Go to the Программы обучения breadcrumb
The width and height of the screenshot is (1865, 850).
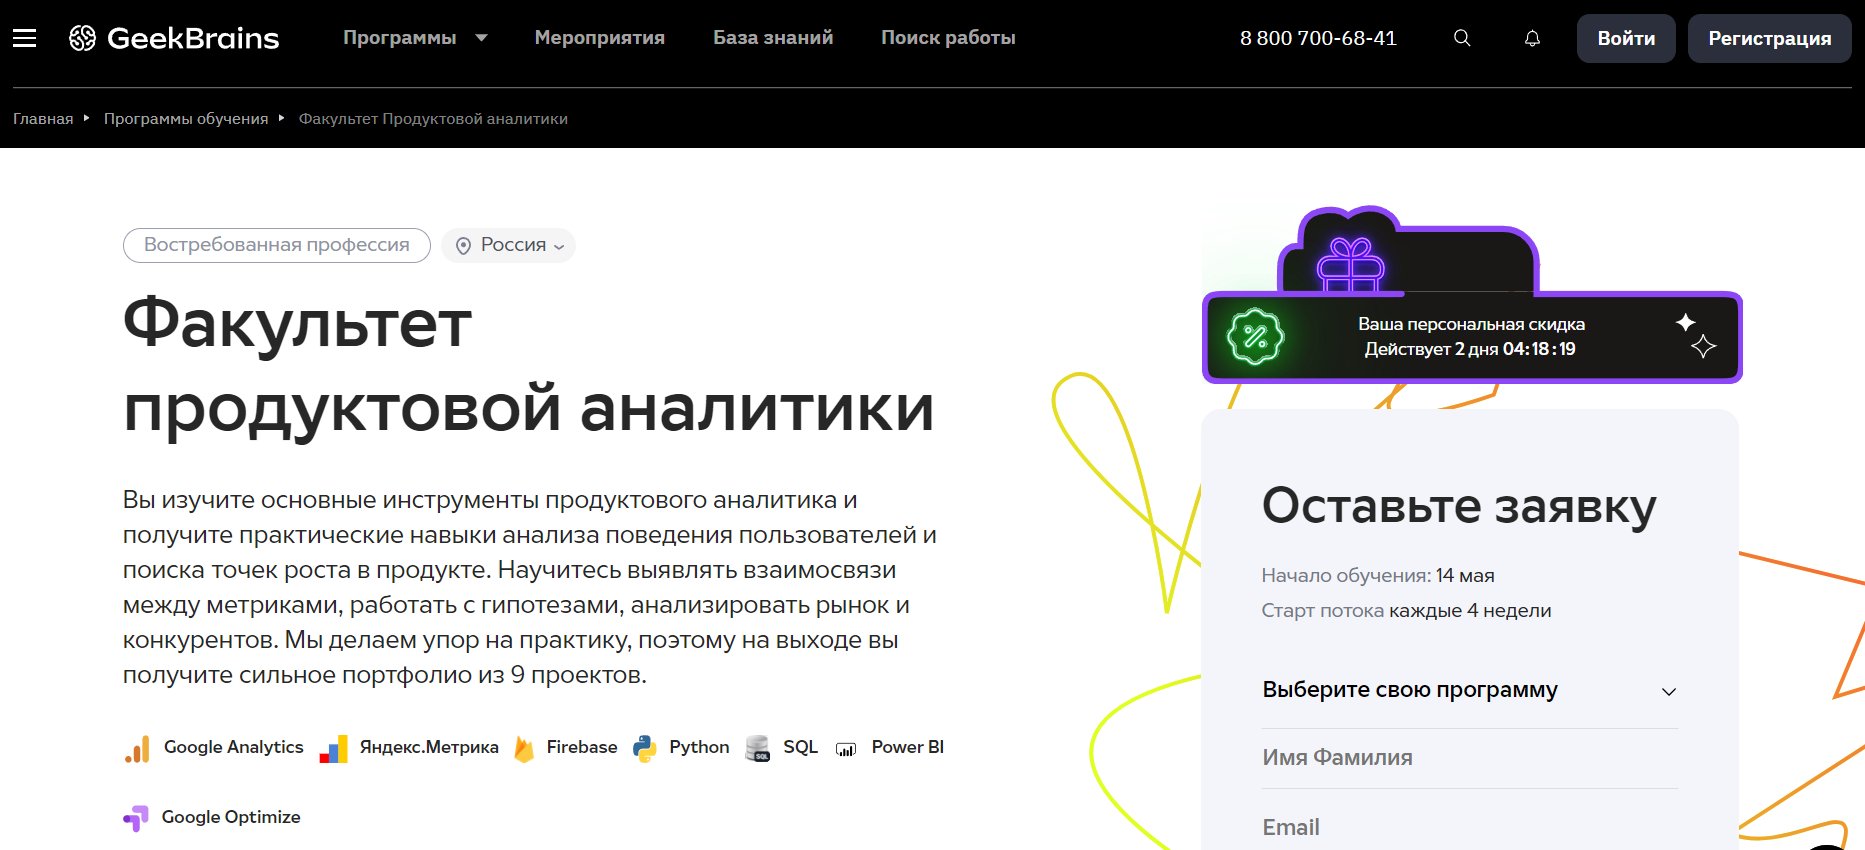(186, 118)
